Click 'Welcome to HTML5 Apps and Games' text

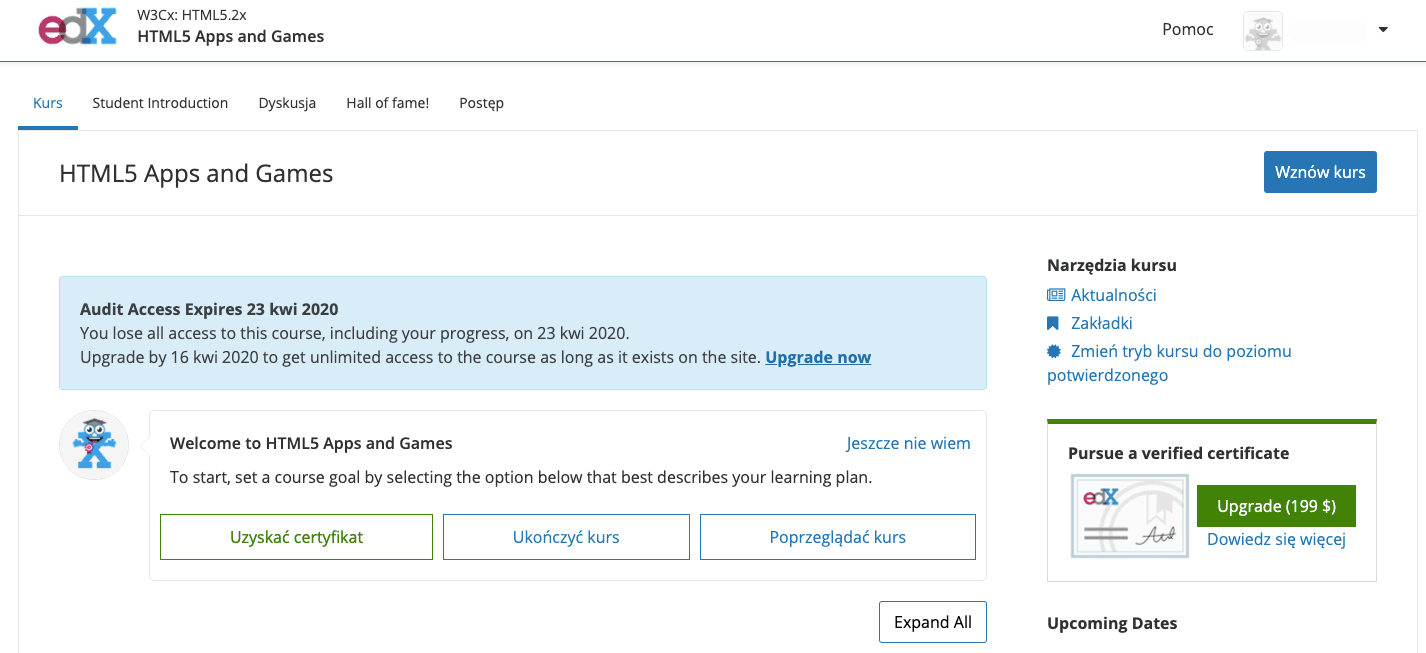point(311,443)
